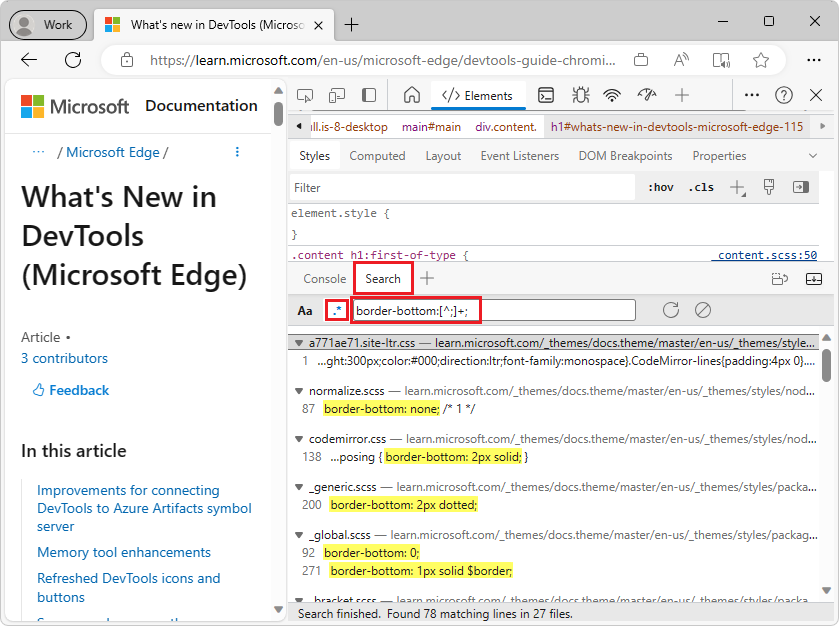
Task: Refresh the search results
Action: click(x=670, y=310)
